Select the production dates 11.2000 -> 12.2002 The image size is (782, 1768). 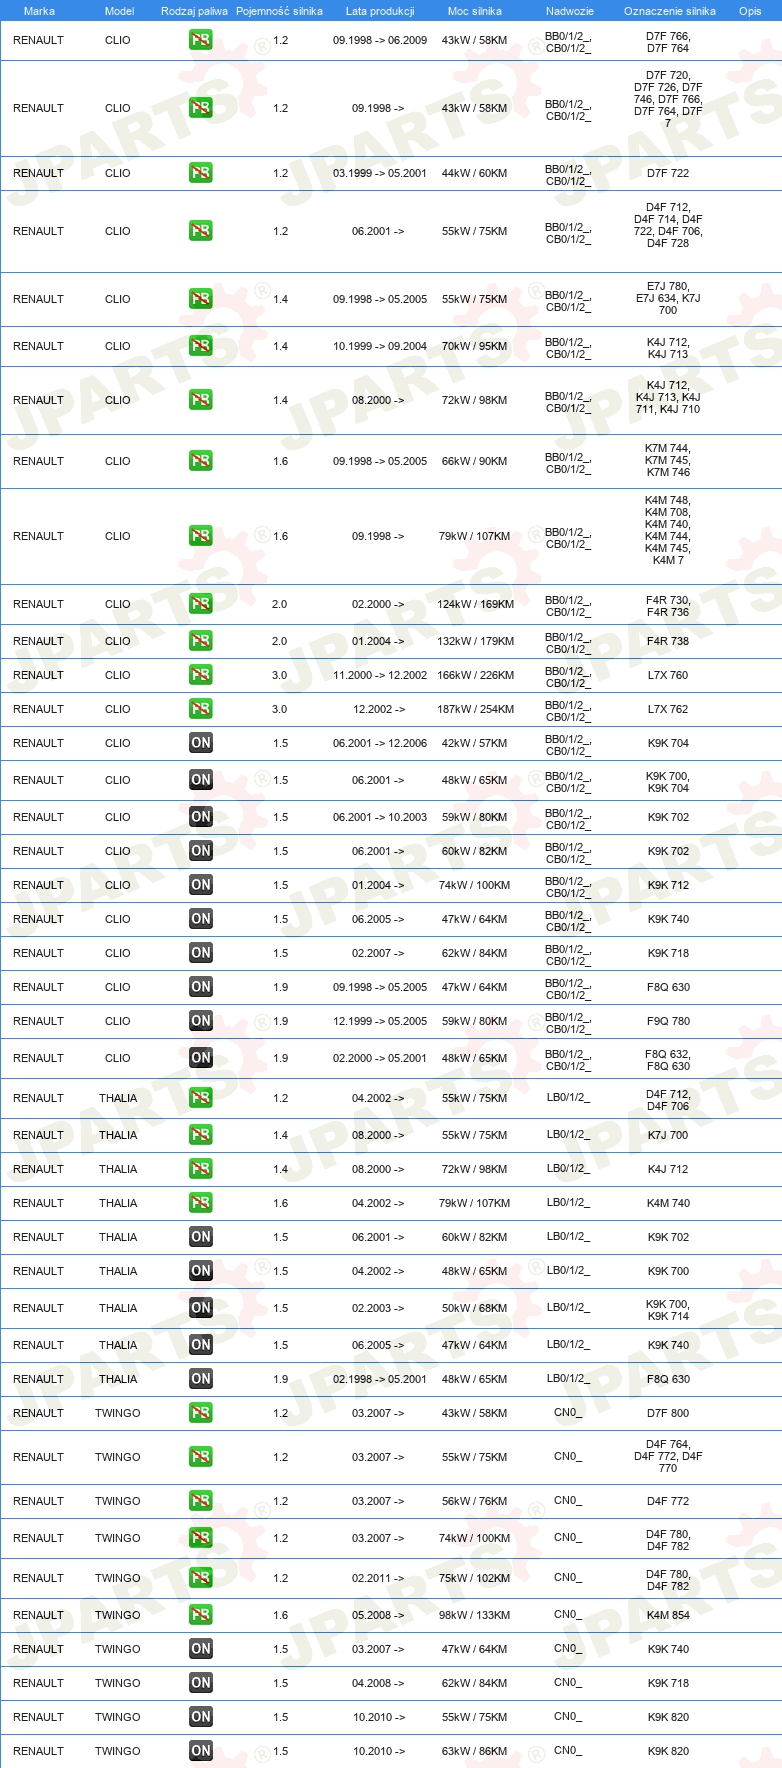pyautogui.click(x=380, y=675)
